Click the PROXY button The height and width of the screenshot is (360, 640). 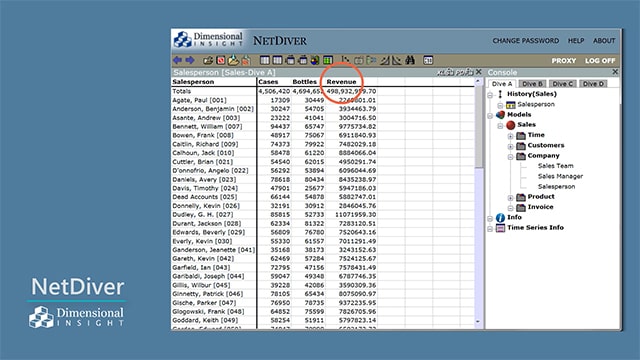[564, 61]
